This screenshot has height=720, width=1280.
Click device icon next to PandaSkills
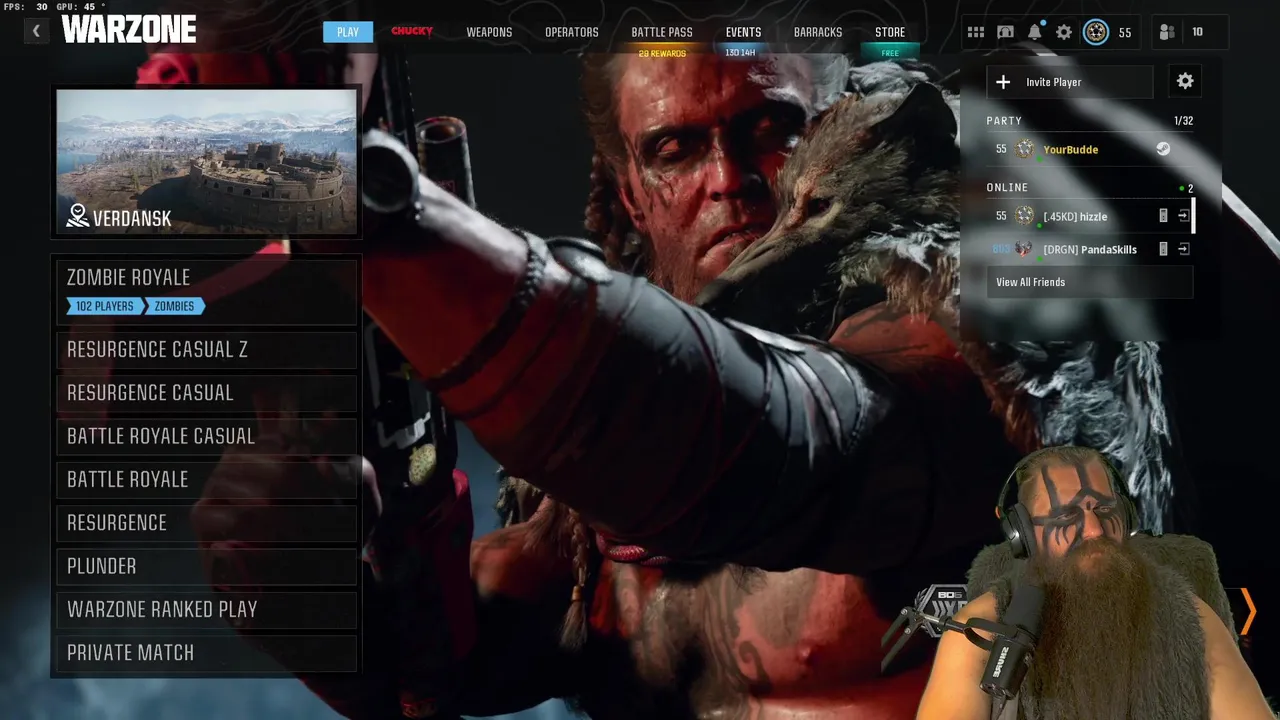1163,249
